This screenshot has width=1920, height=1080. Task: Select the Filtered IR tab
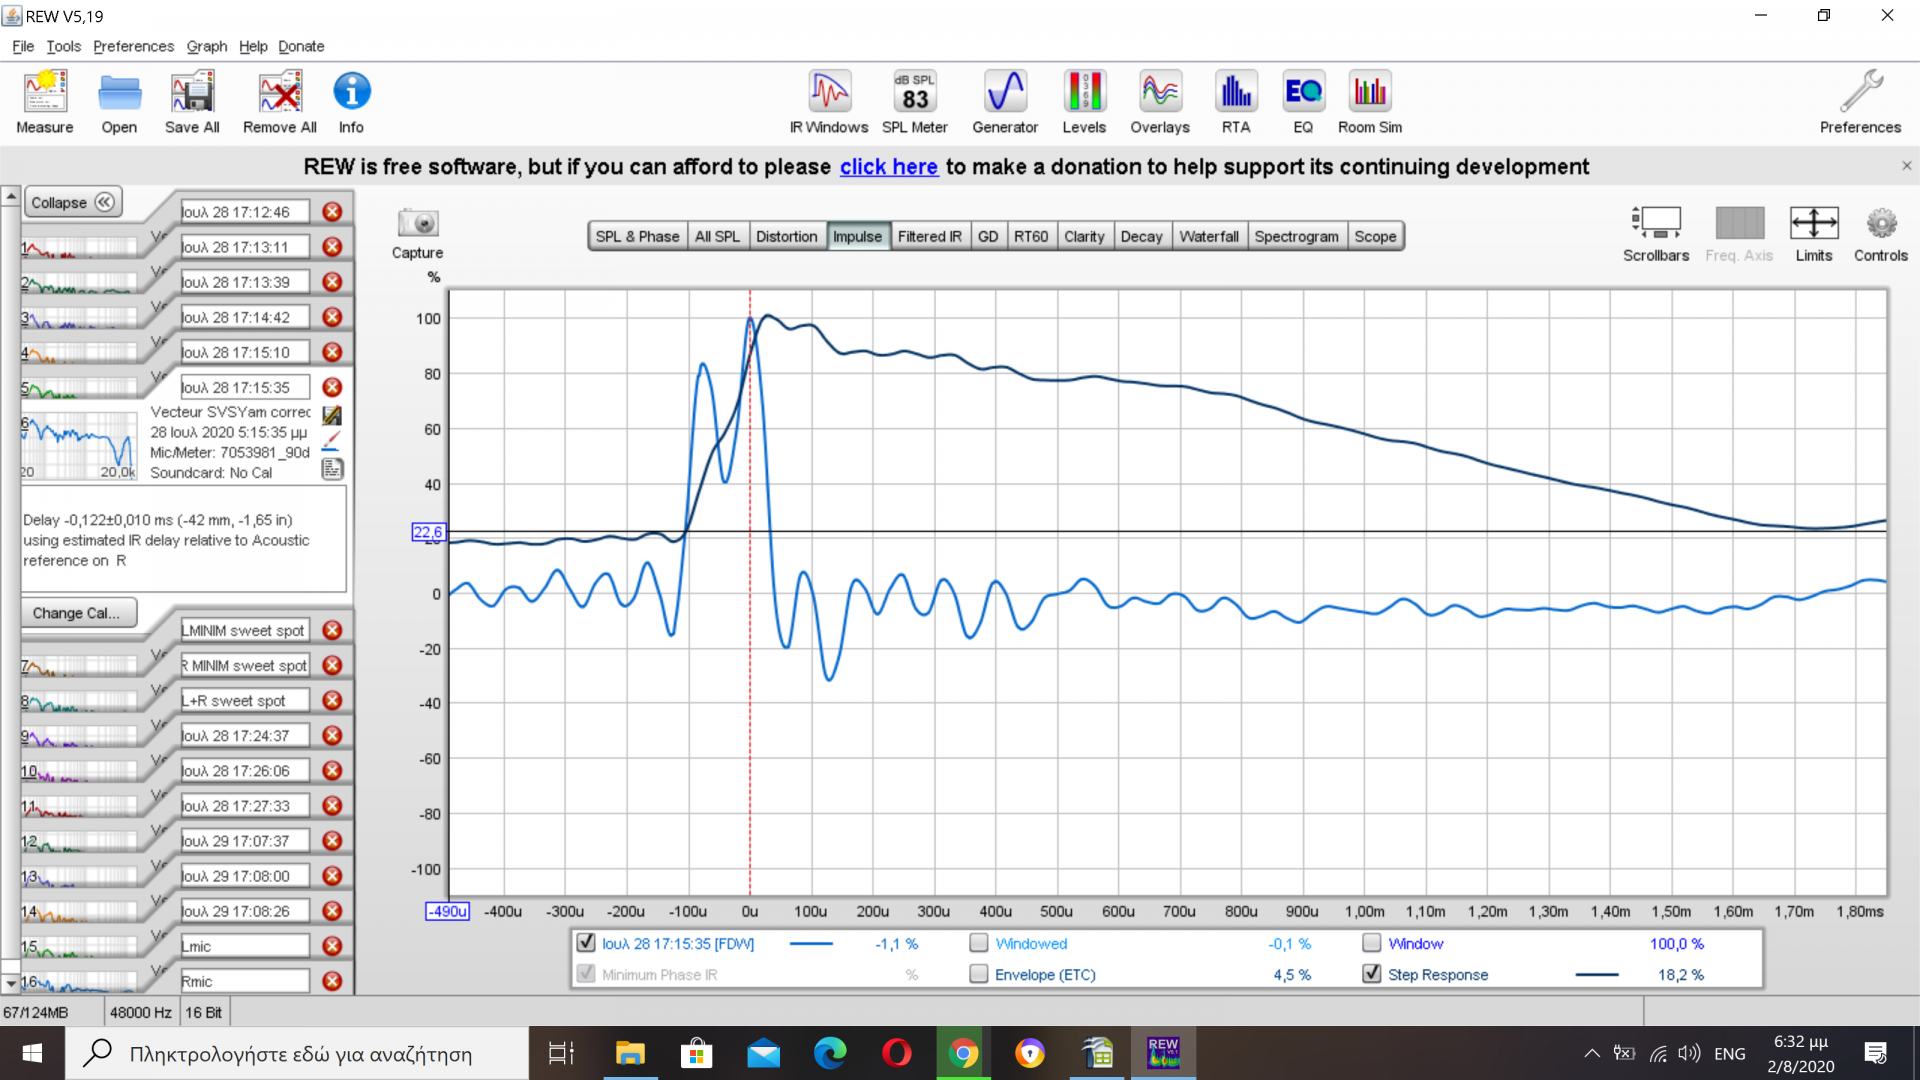coord(929,236)
